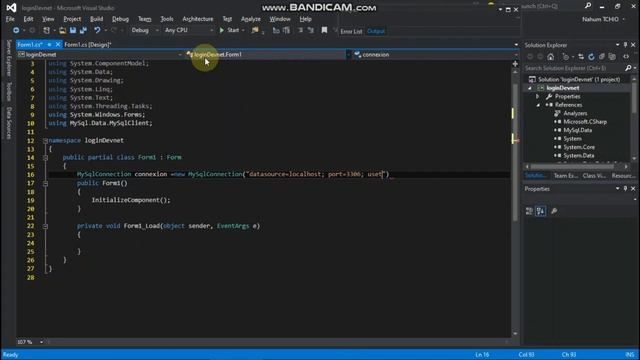Close the Solution Explorer panel
The height and width of the screenshot is (360, 640).
633,45
